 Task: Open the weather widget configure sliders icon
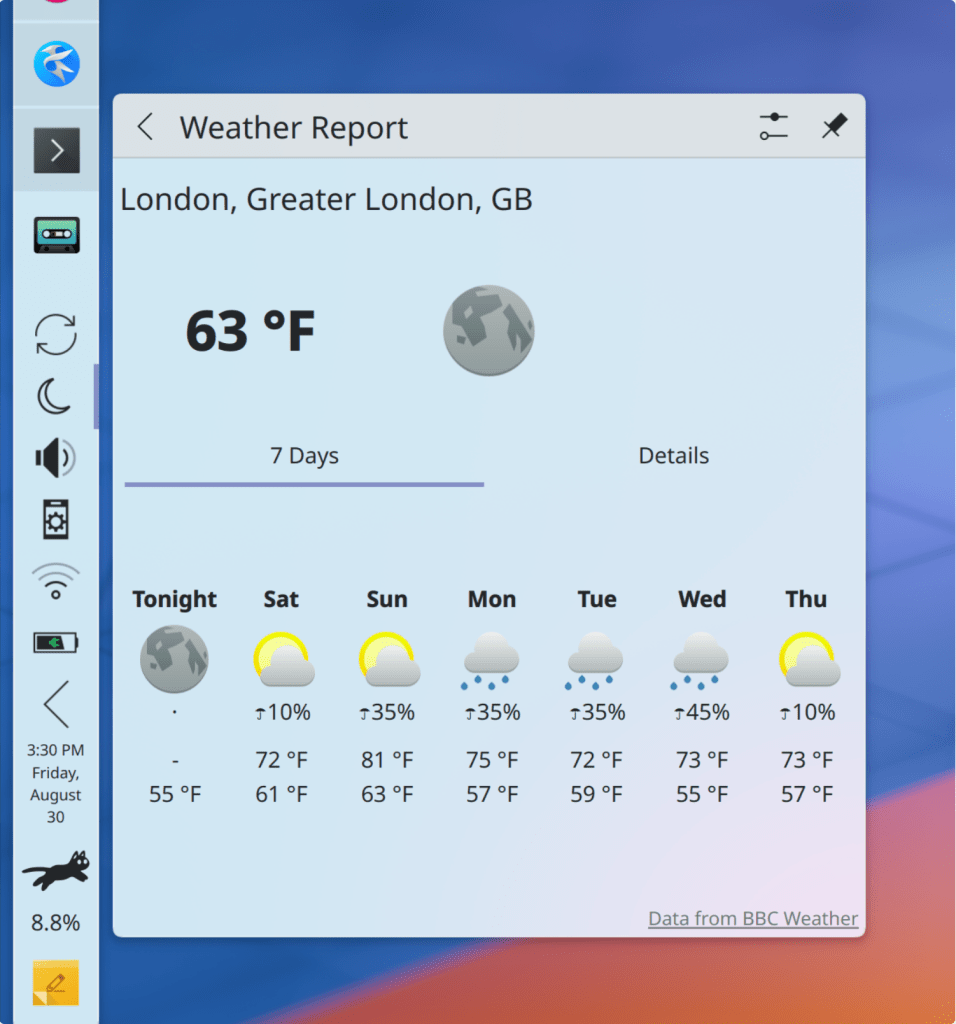(773, 127)
